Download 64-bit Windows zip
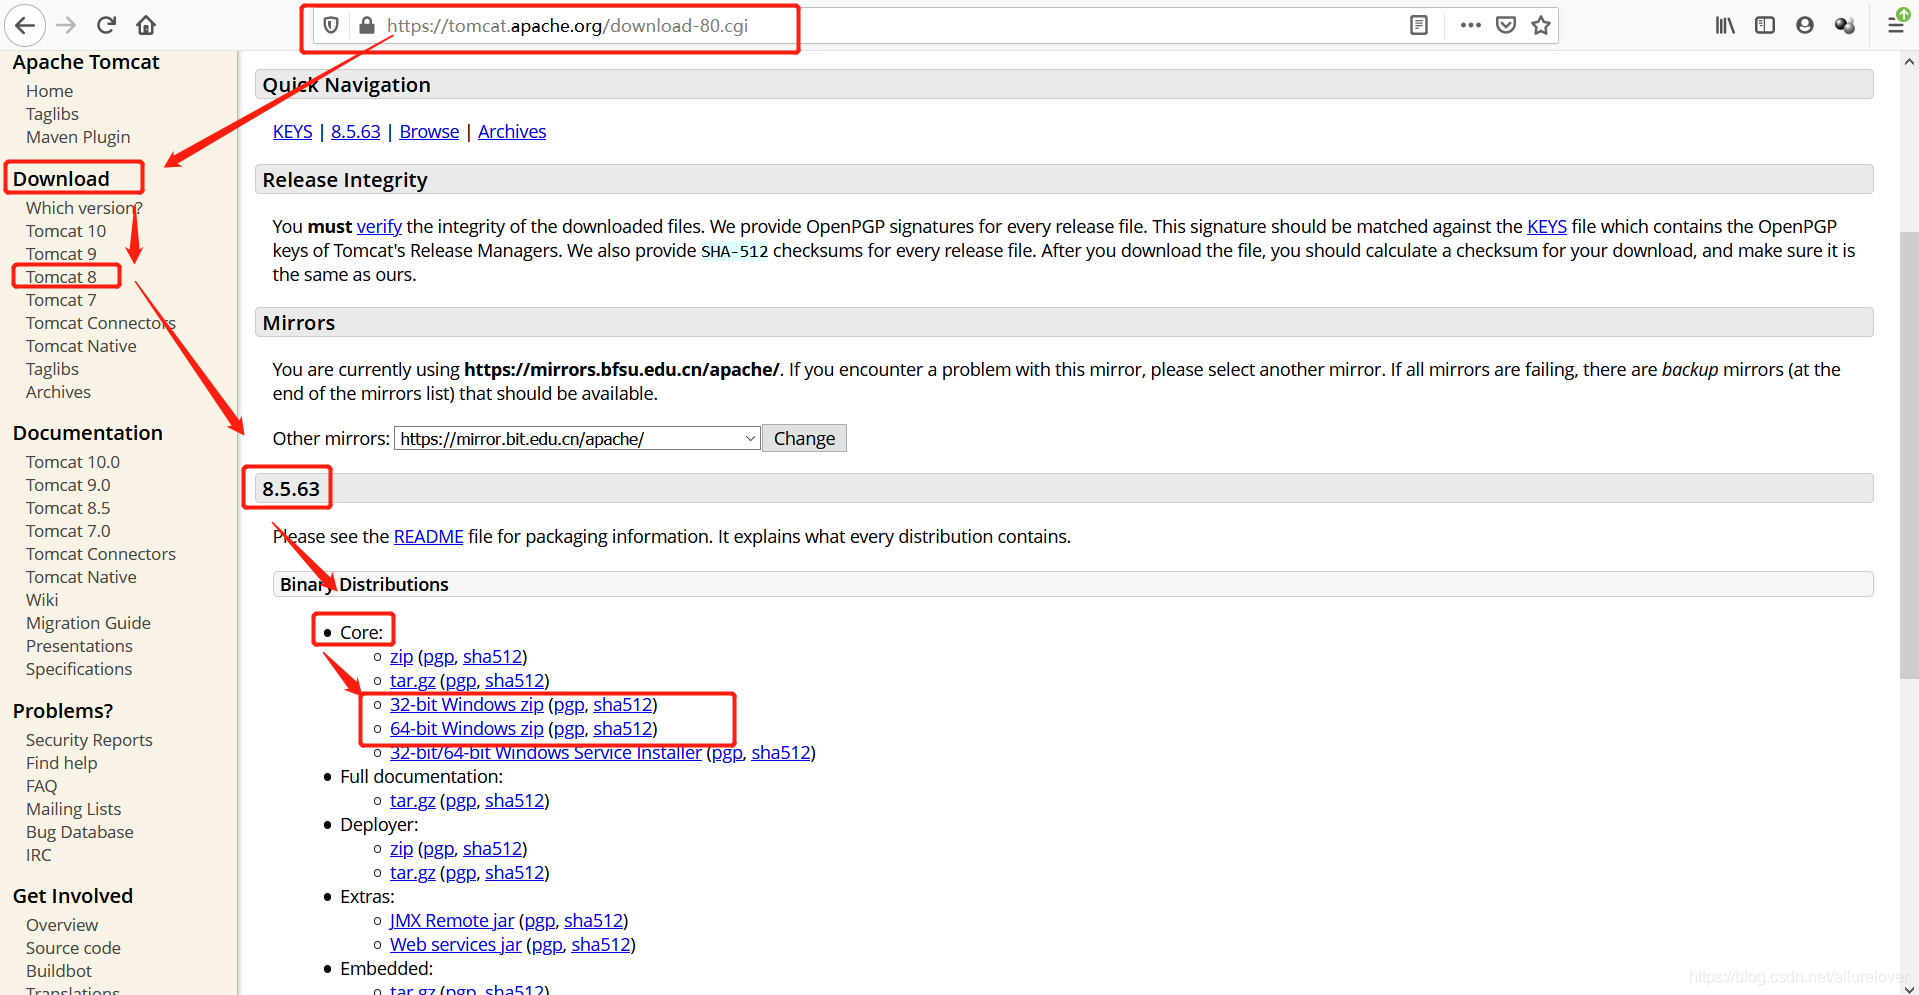 [467, 729]
